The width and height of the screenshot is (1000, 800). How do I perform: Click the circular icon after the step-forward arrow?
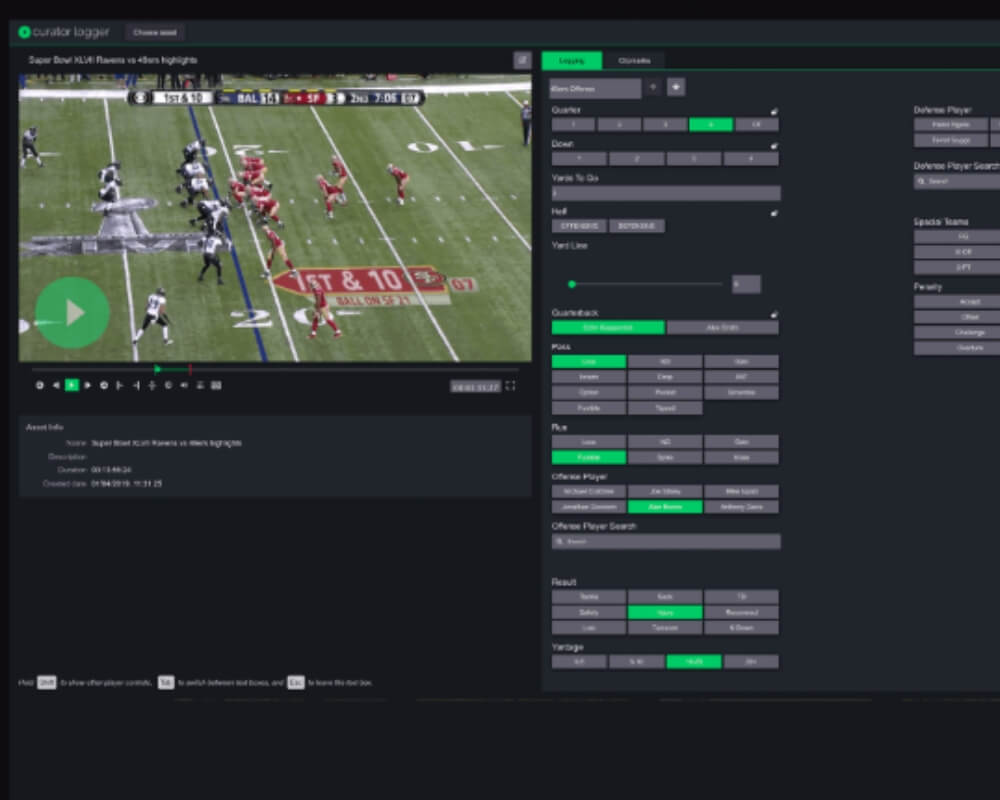[104, 385]
